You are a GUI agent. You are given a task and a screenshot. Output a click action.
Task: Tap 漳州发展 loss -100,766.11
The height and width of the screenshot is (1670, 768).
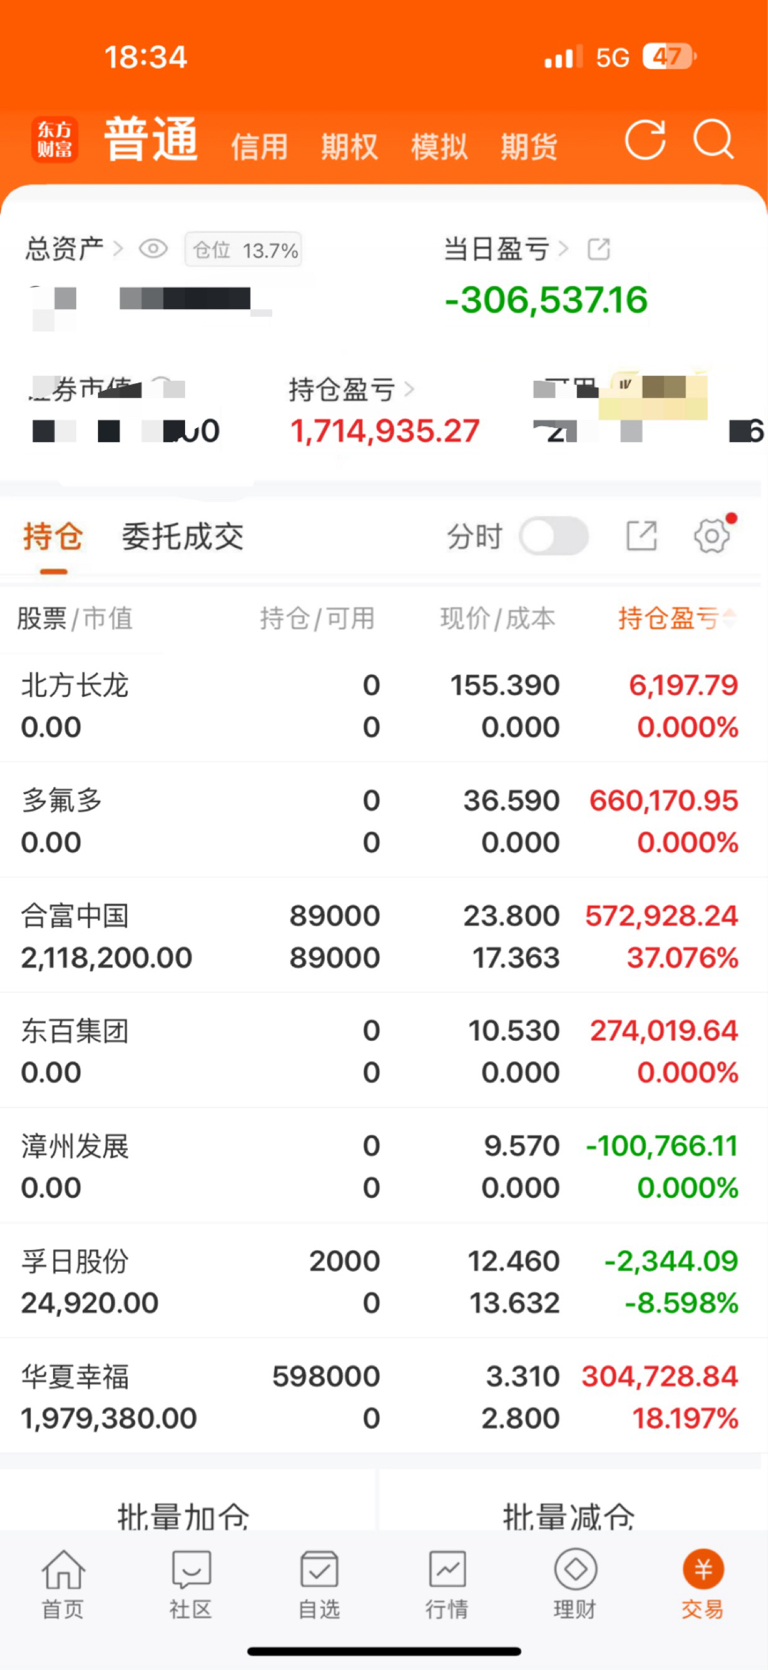coord(662,1145)
